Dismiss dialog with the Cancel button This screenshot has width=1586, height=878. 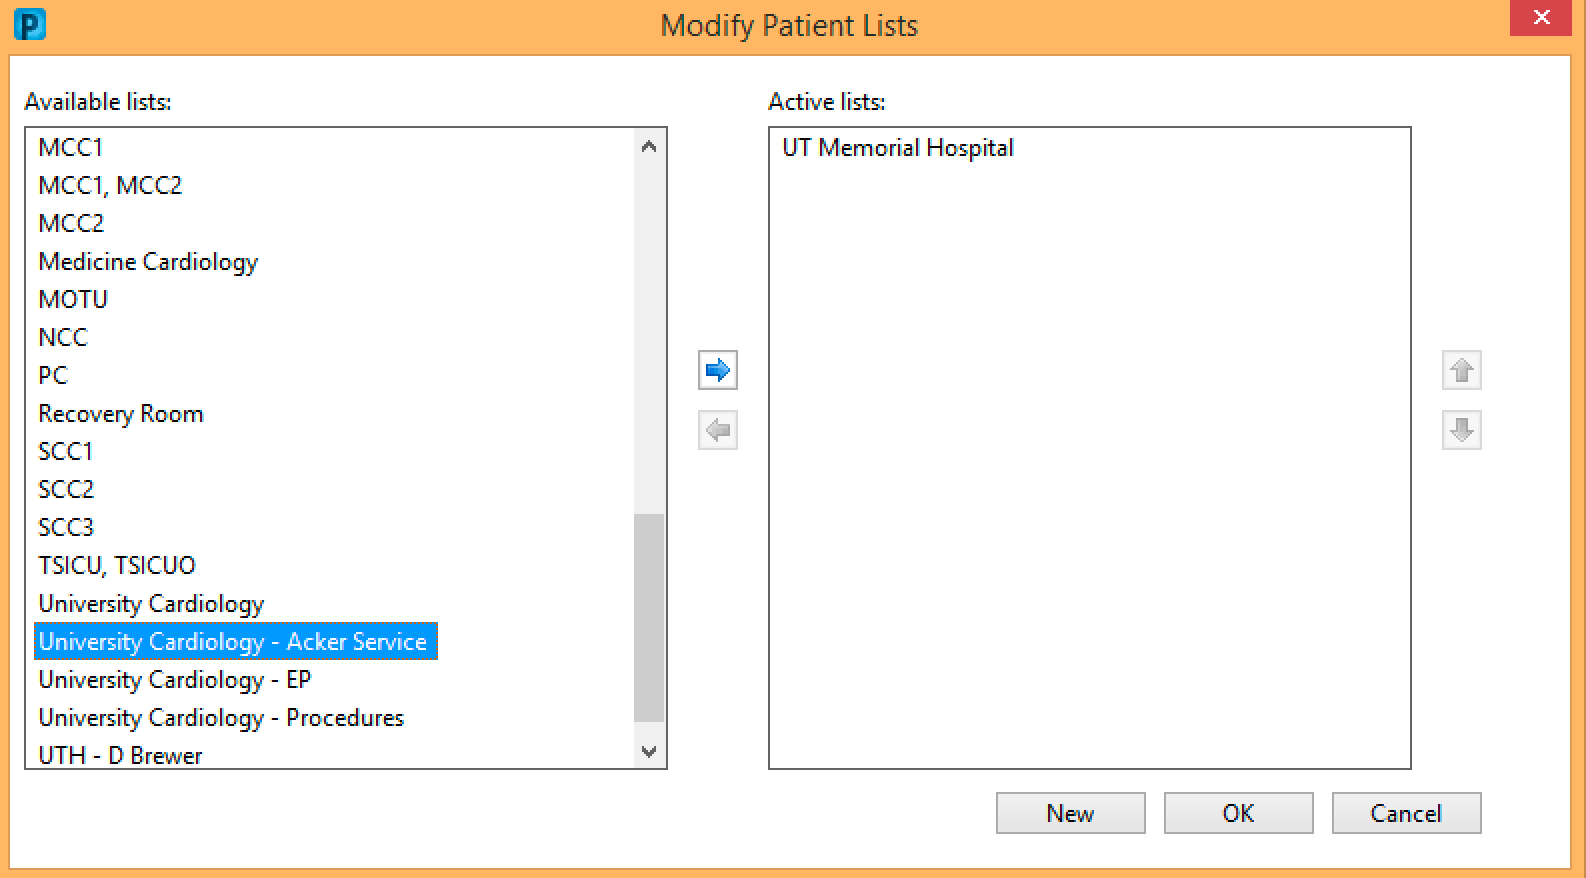[1407, 813]
